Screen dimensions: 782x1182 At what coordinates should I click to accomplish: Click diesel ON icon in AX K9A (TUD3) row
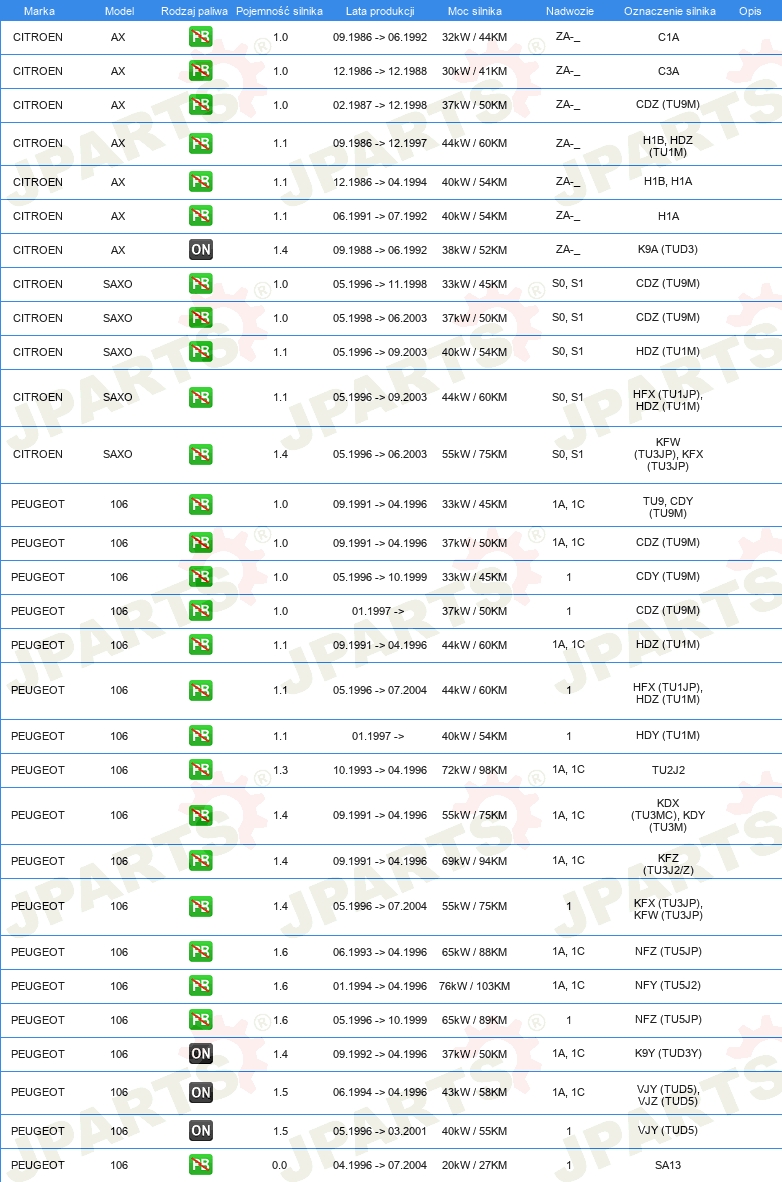click(201, 250)
